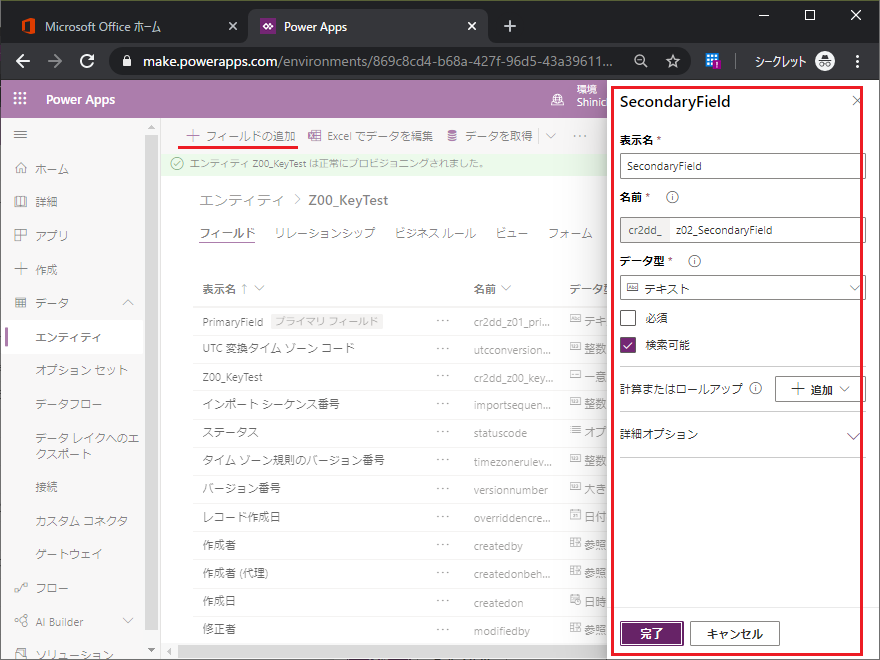Expand the AI Builder chevron
Viewport: 880px width, 660px height.
point(128,621)
